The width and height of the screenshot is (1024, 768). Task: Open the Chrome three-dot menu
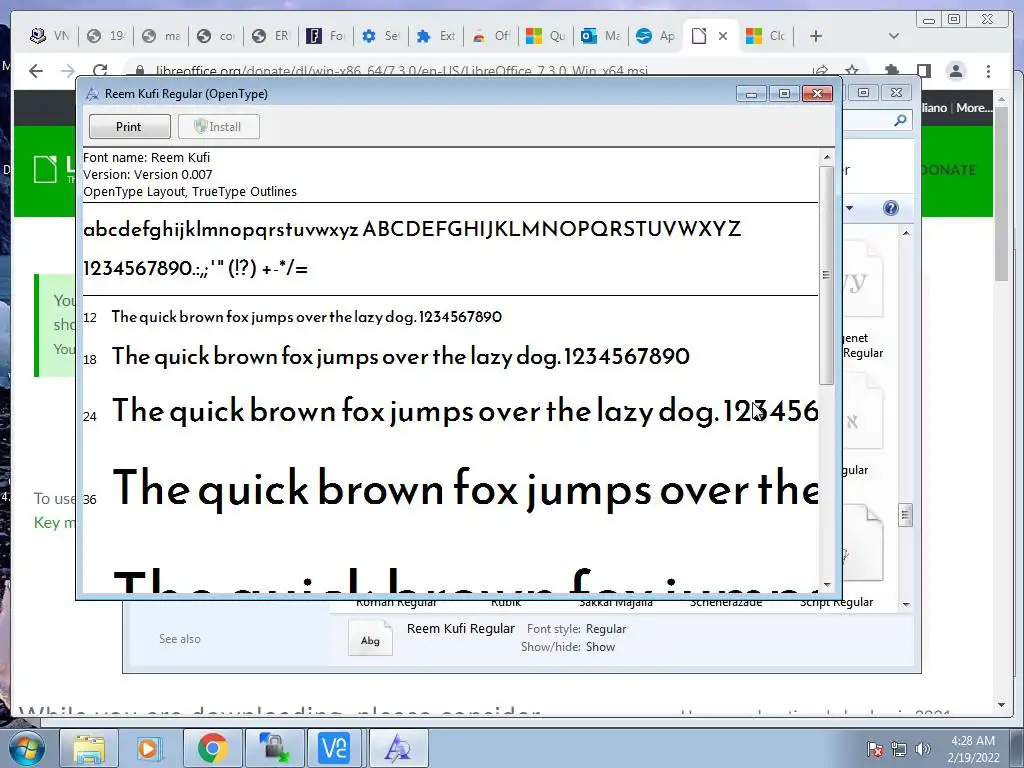[x=989, y=71]
